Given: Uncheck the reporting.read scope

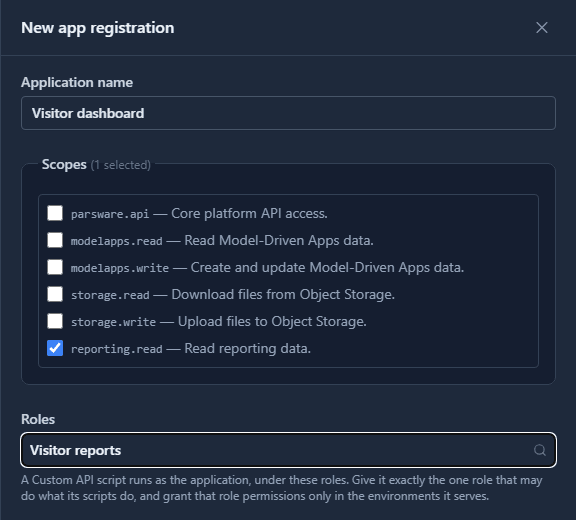Looking at the screenshot, I should pos(55,348).
